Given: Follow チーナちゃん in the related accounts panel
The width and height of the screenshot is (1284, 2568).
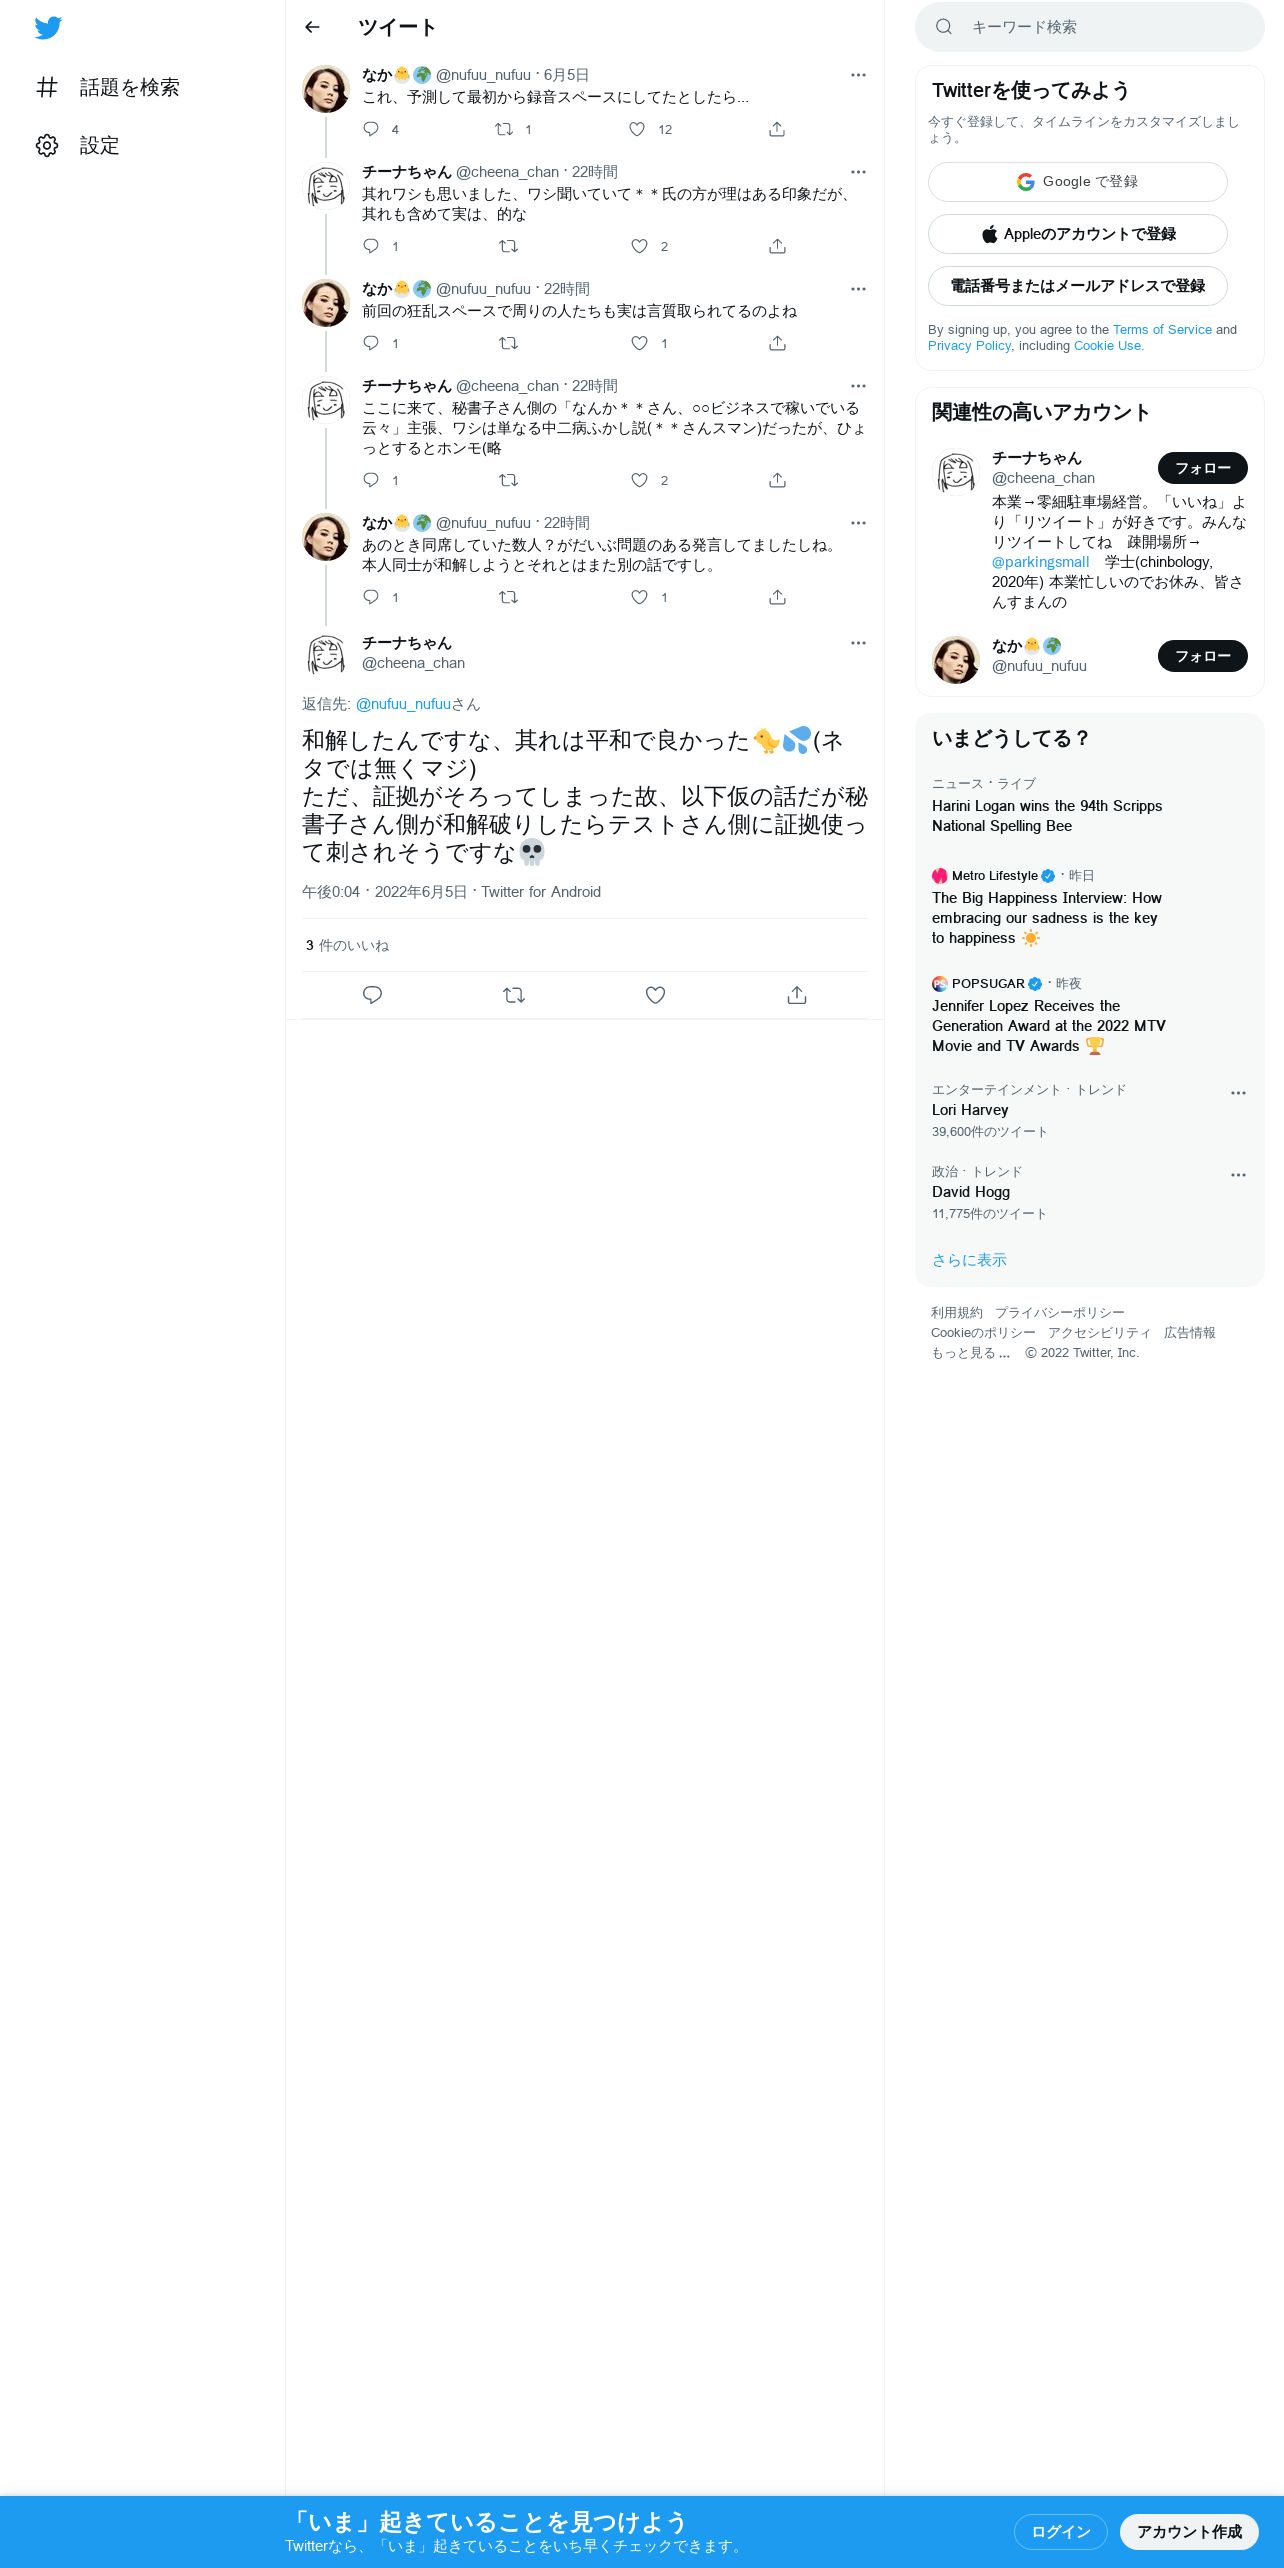Looking at the screenshot, I should 1202,468.
